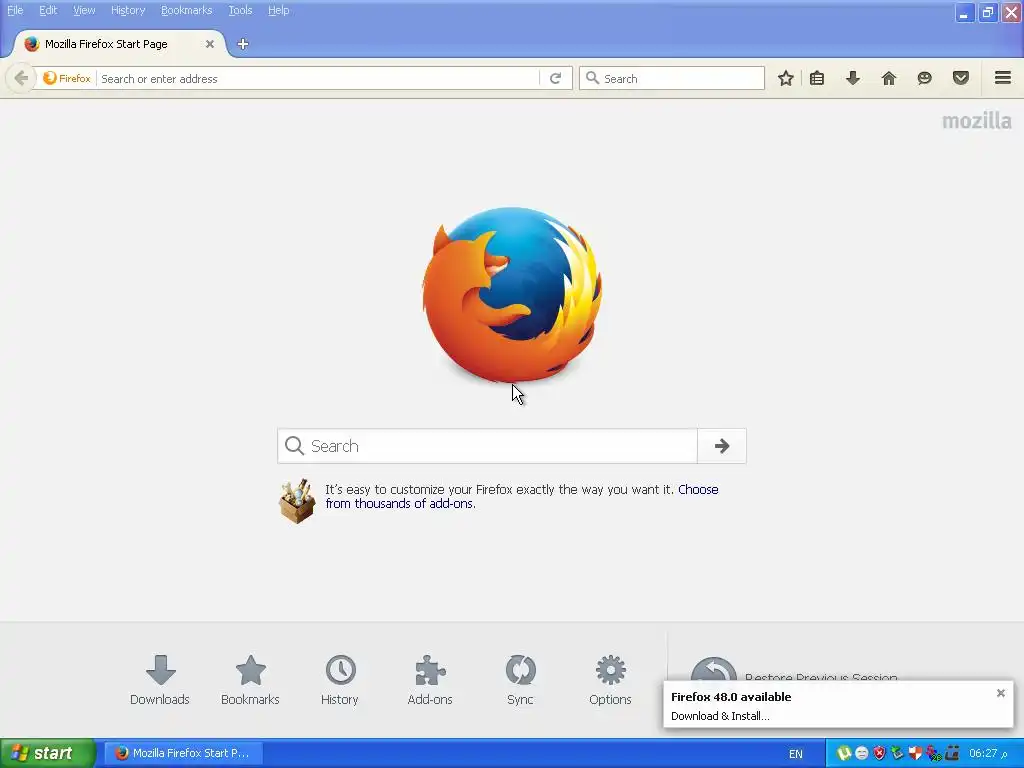Open the File menu
Viewport: 1024px width, 768px height.
pyautogui.click(x=15, y=10)
